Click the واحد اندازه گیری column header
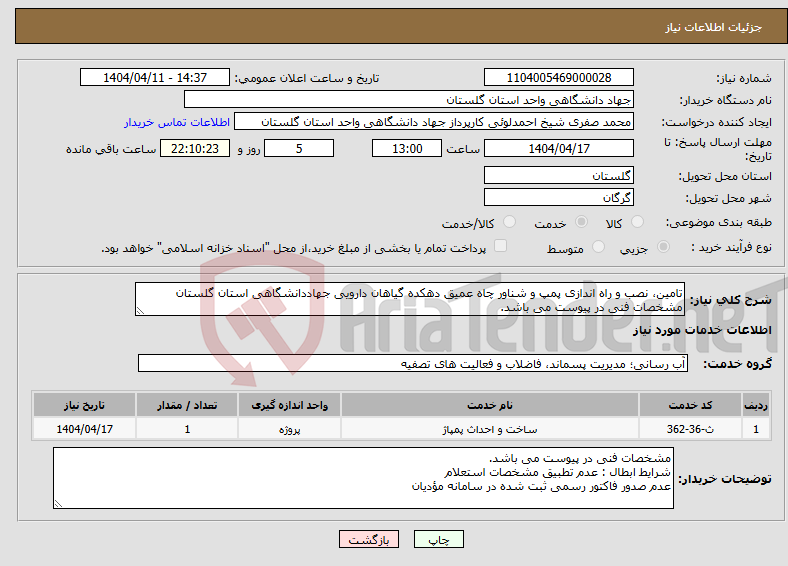788x566 pixels. [289, 405]
